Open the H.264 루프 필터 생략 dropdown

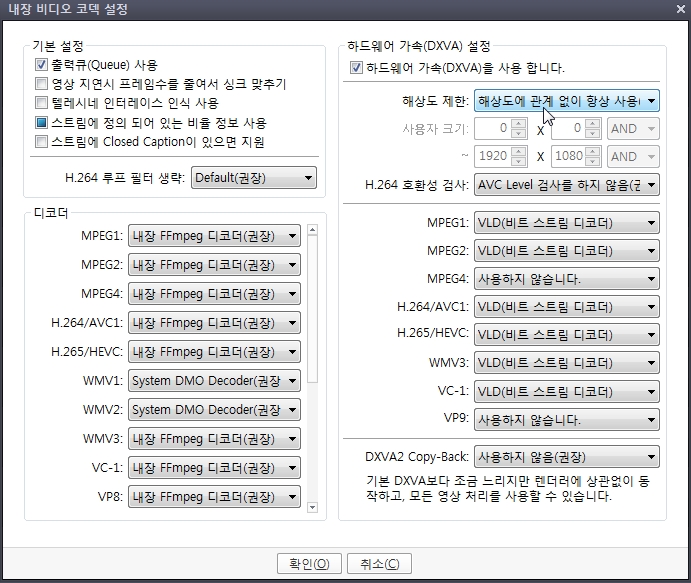click(253, 178)
